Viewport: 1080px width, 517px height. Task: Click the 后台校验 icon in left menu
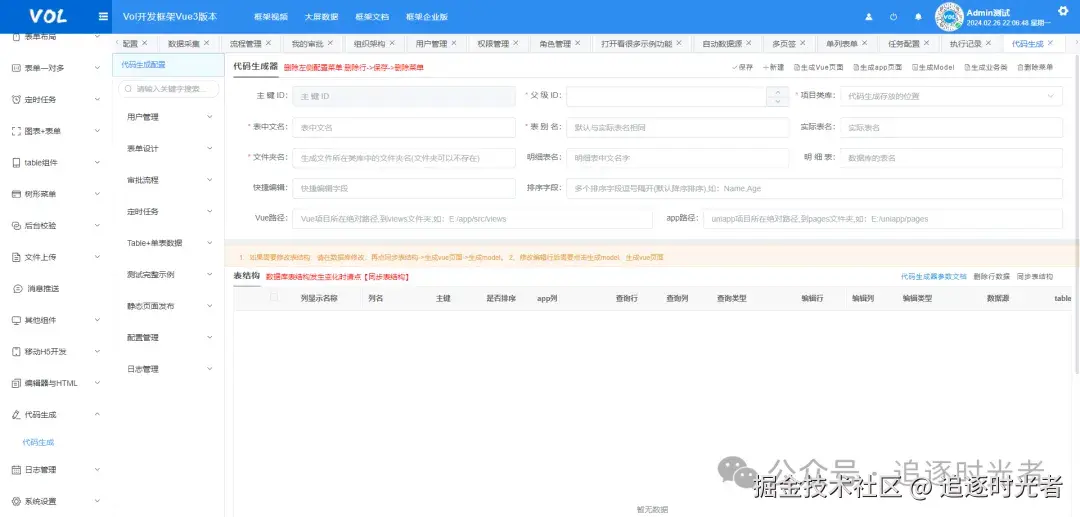pyautogui.click(x=17, y=226)
